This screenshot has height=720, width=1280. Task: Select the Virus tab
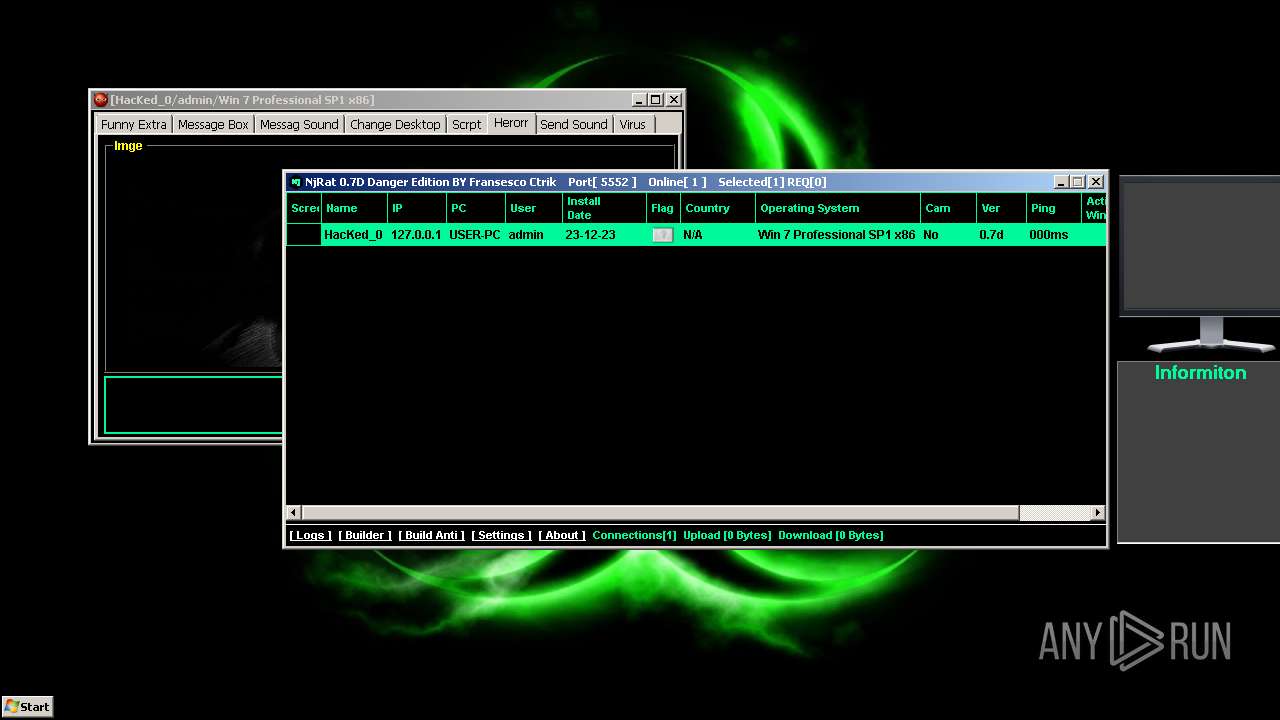click(x=633, y=124)
